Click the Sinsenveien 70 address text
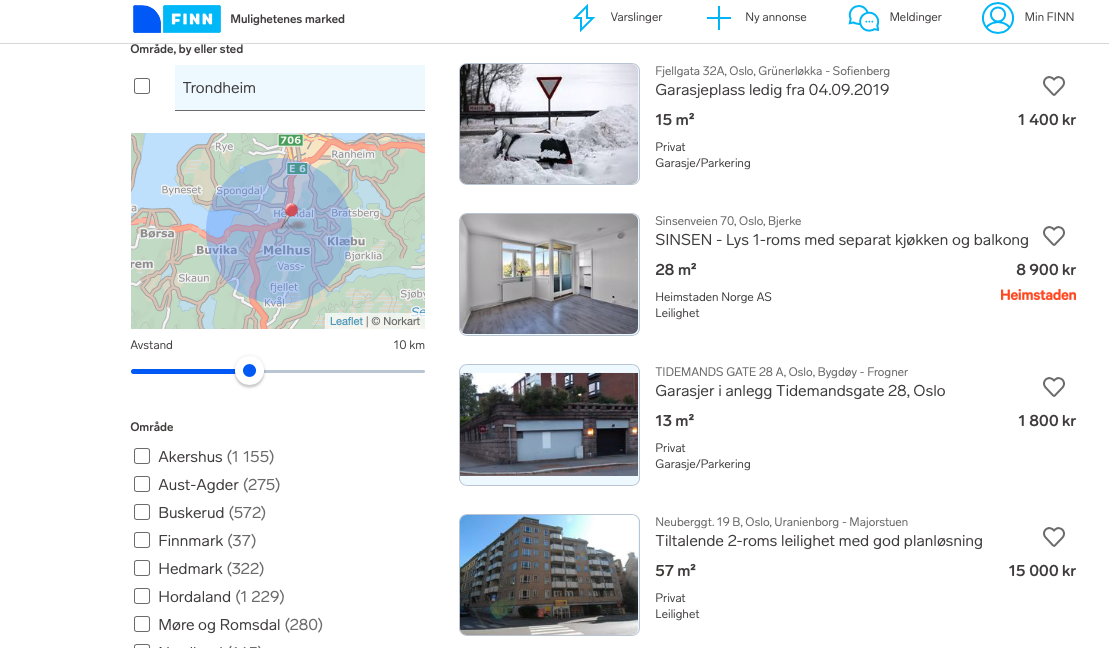 728,221
